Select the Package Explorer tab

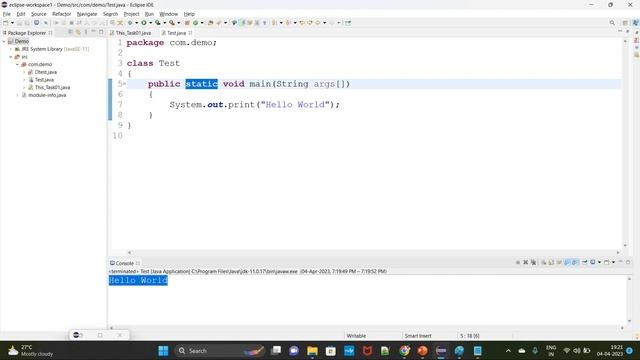point(27,33)
